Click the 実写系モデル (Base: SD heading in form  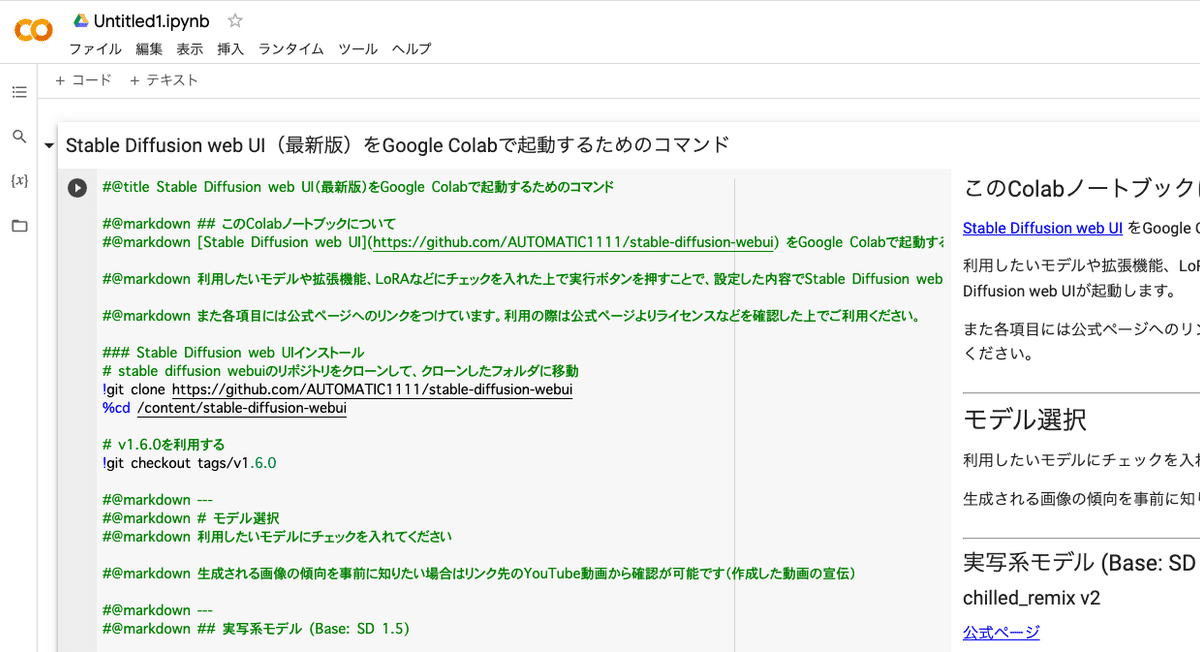pos(1080,563)
